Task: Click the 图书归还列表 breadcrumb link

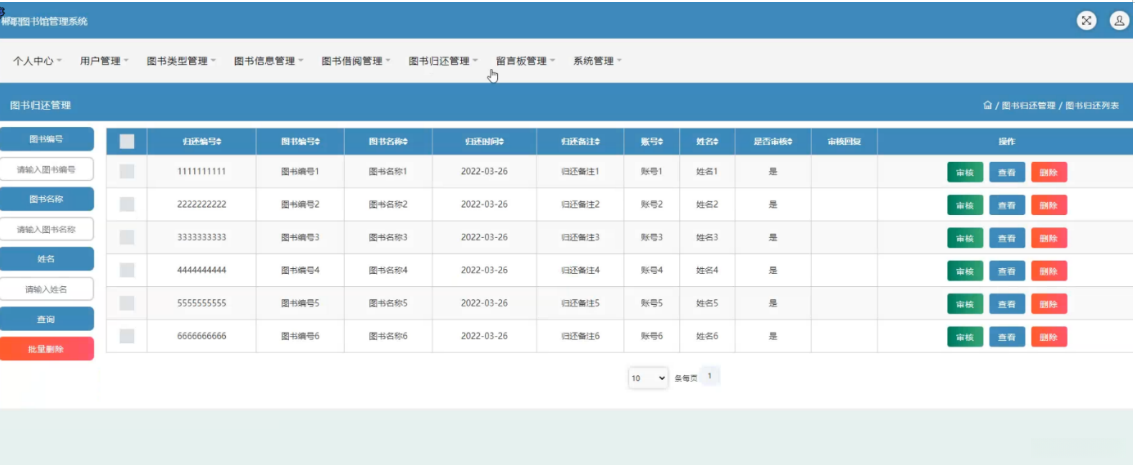Action: click(x=1092, y=106)
